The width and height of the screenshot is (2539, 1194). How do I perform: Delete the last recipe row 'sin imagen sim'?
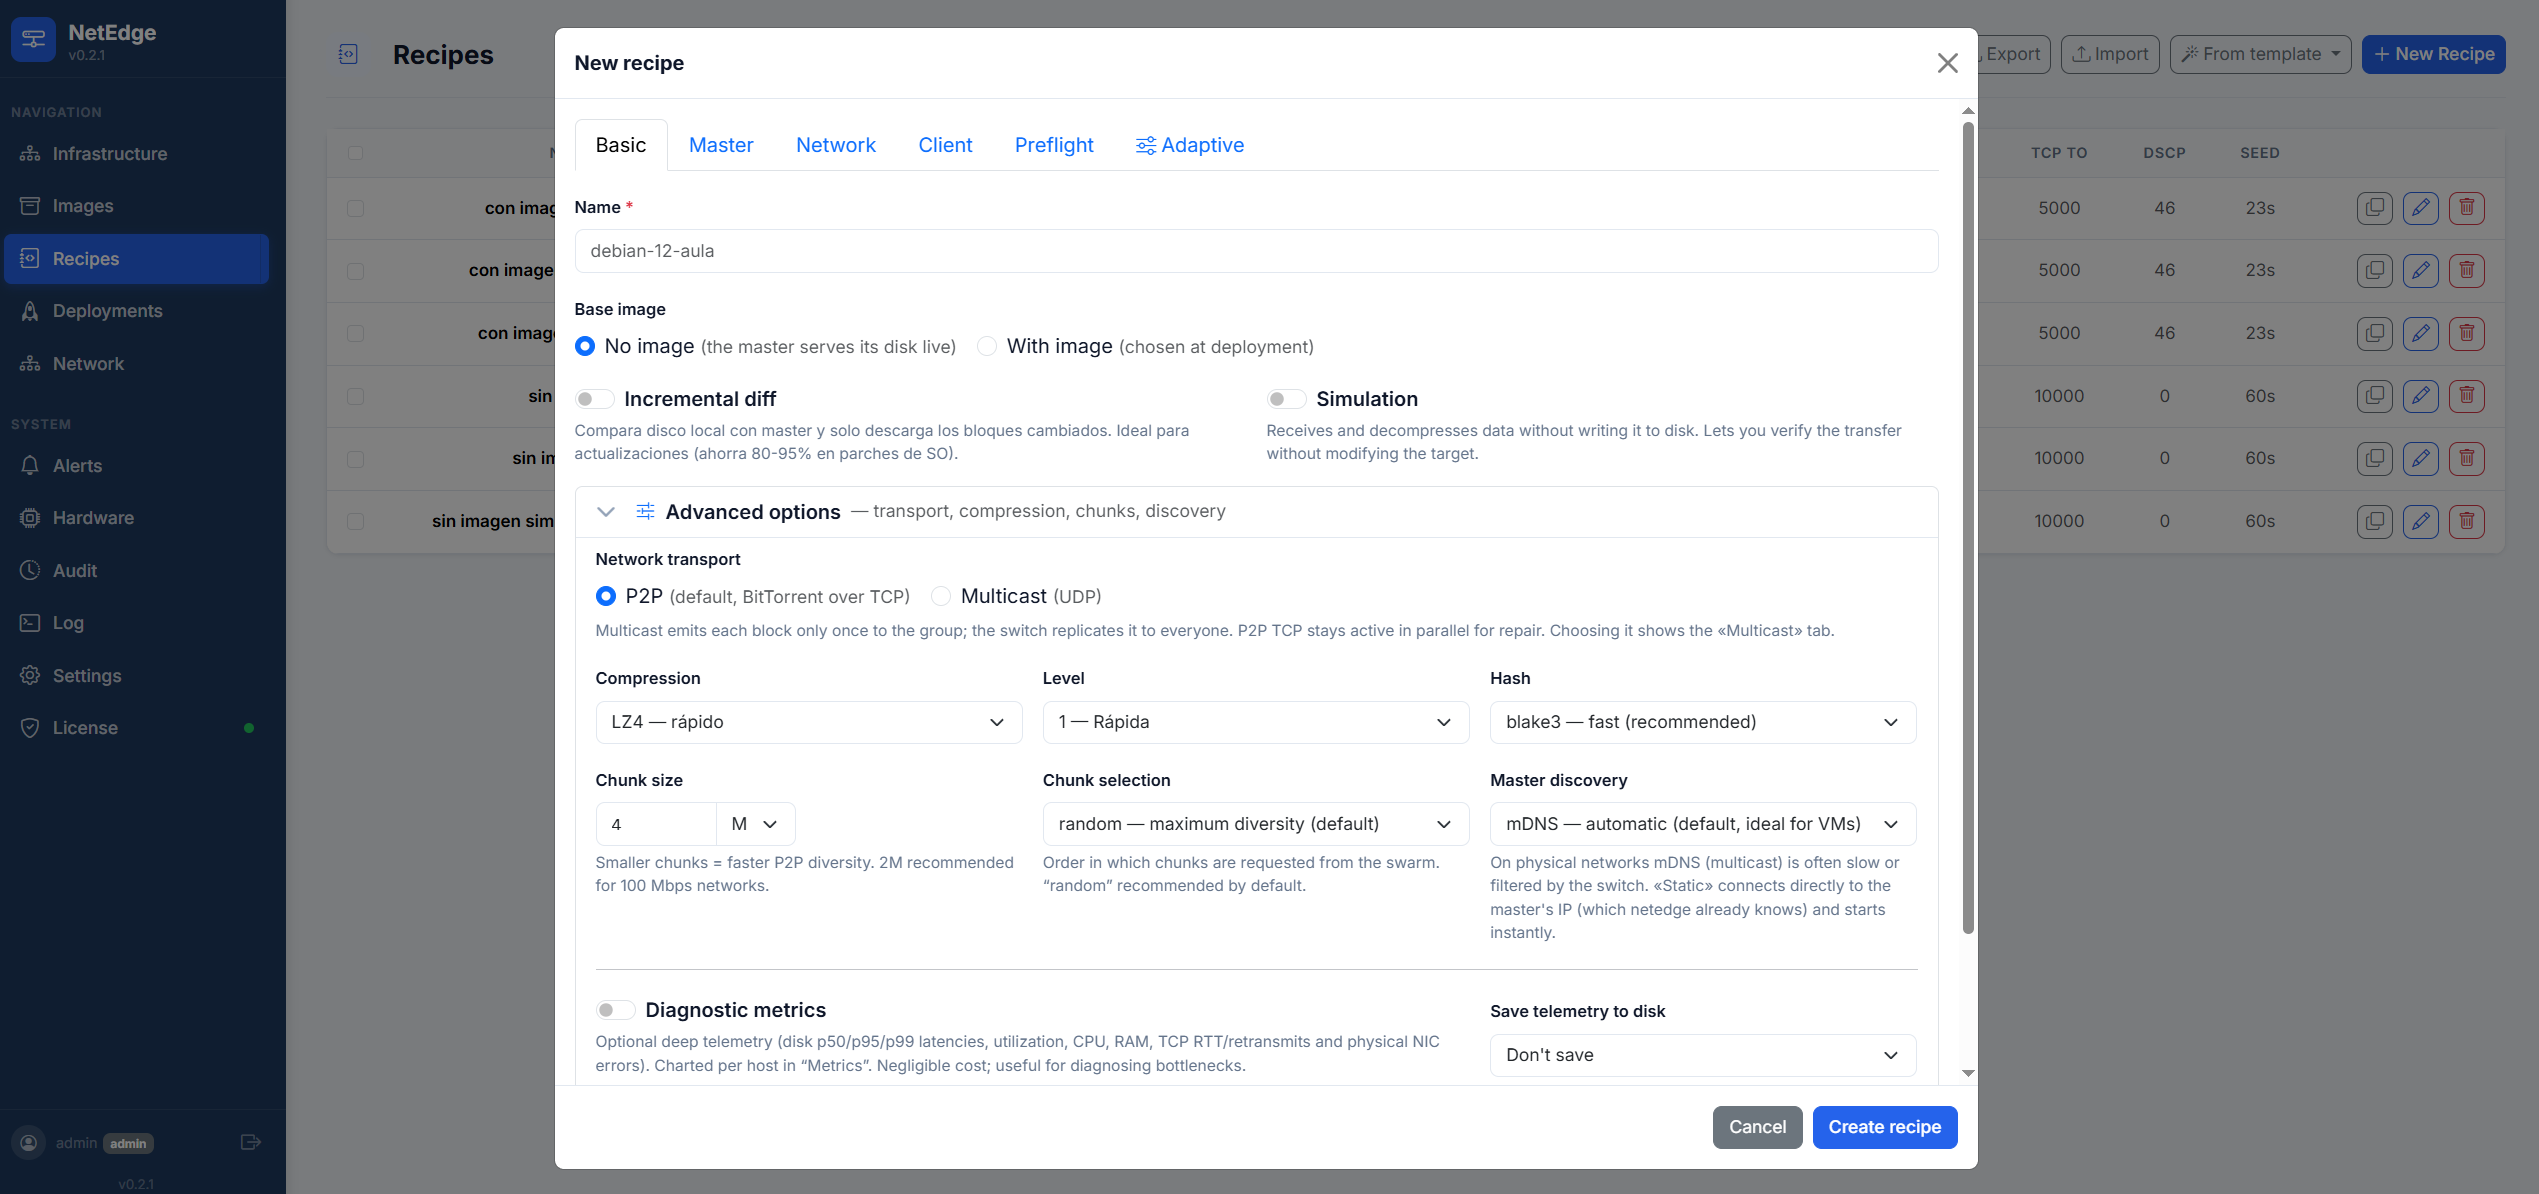(2467, 521)
